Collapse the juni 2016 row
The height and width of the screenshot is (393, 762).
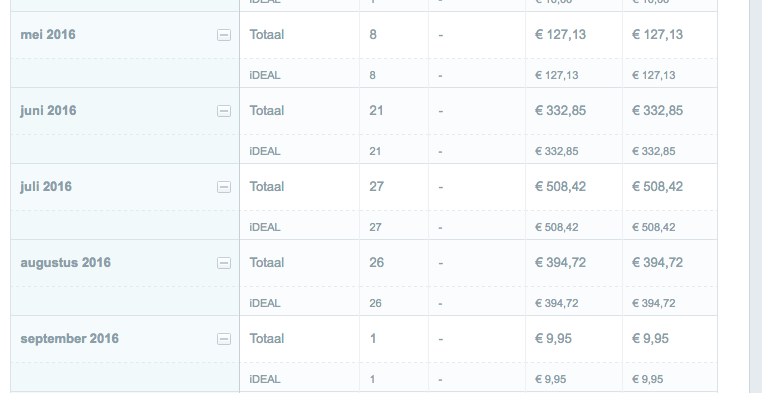pyautogui.click(x=224, y=111)
